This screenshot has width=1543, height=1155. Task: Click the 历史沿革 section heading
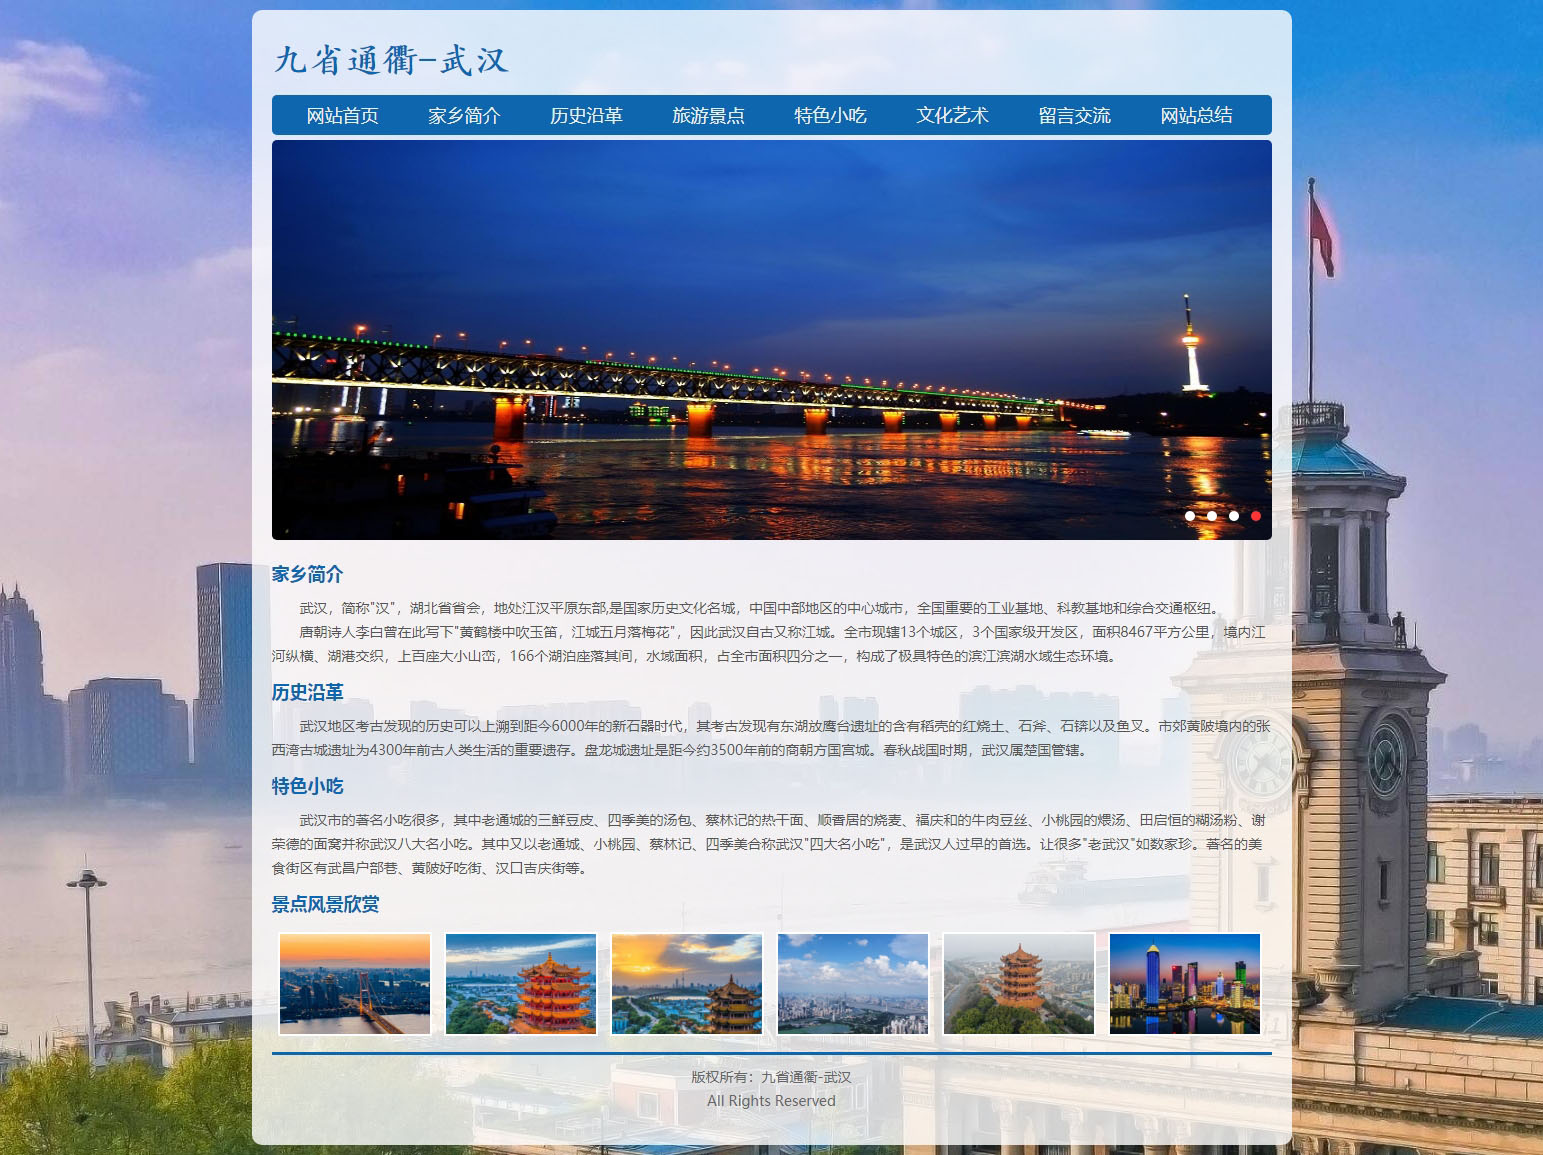click(307, 692)
